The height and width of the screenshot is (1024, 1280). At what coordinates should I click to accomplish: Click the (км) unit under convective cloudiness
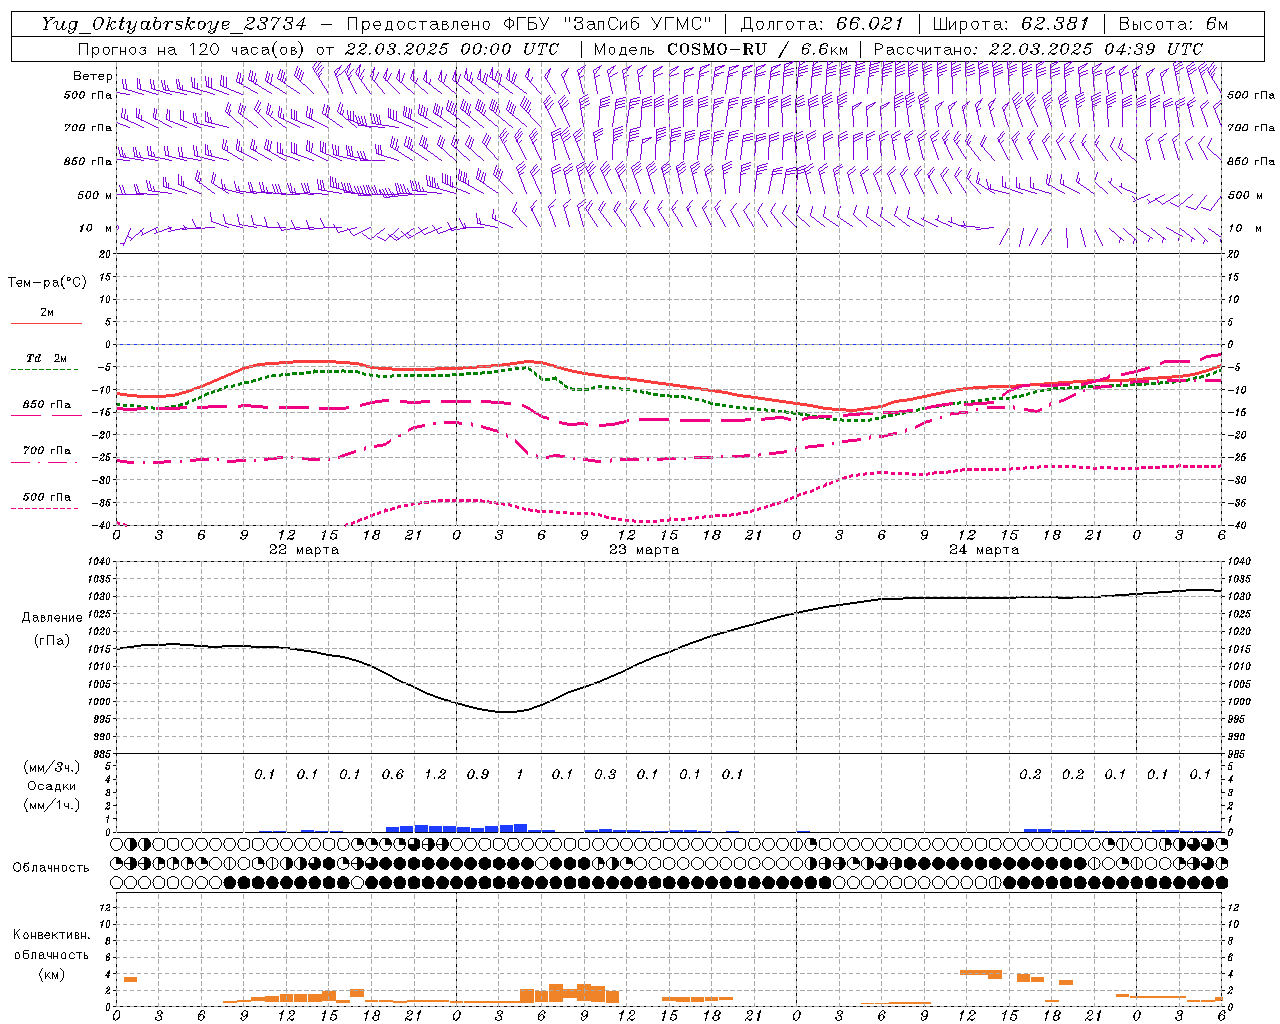click(x=52, y=975)
